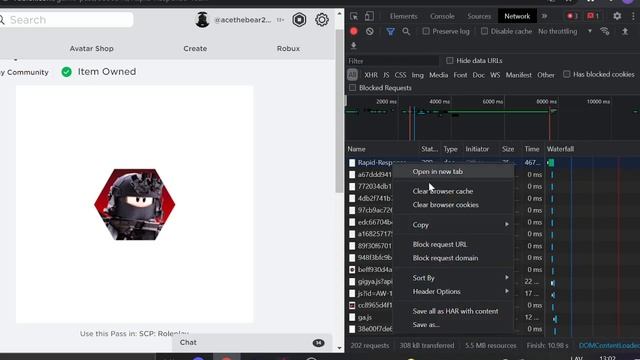Clear the network log icon
This screenshot has width=640, height=360.
(x=370, y=31)
